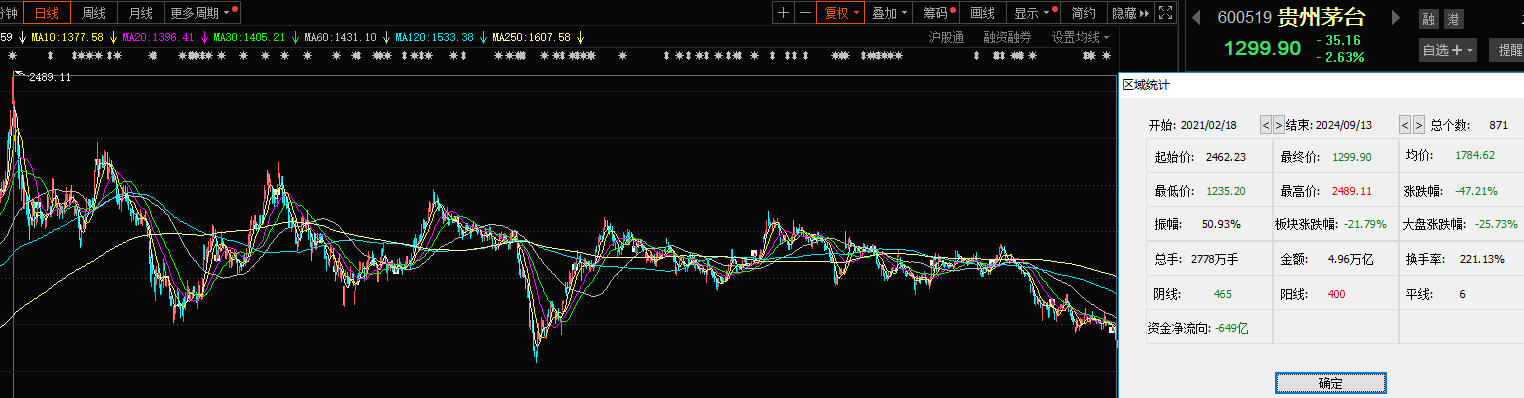Open the 叠加 overlay dropdown

[x=889, y=13]
